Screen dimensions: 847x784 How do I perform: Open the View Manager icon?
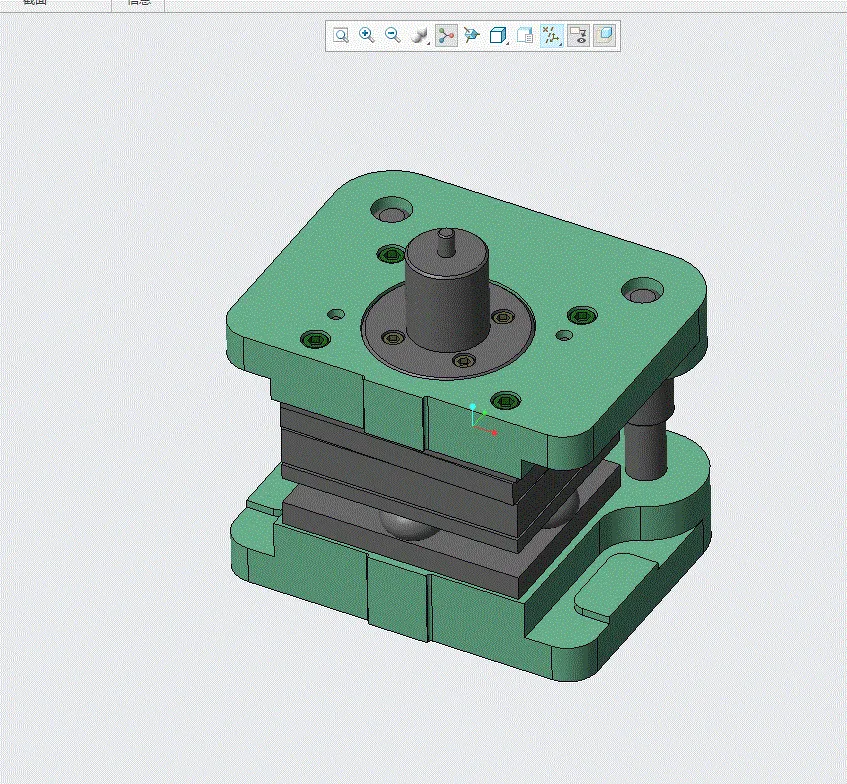(525, 36)
